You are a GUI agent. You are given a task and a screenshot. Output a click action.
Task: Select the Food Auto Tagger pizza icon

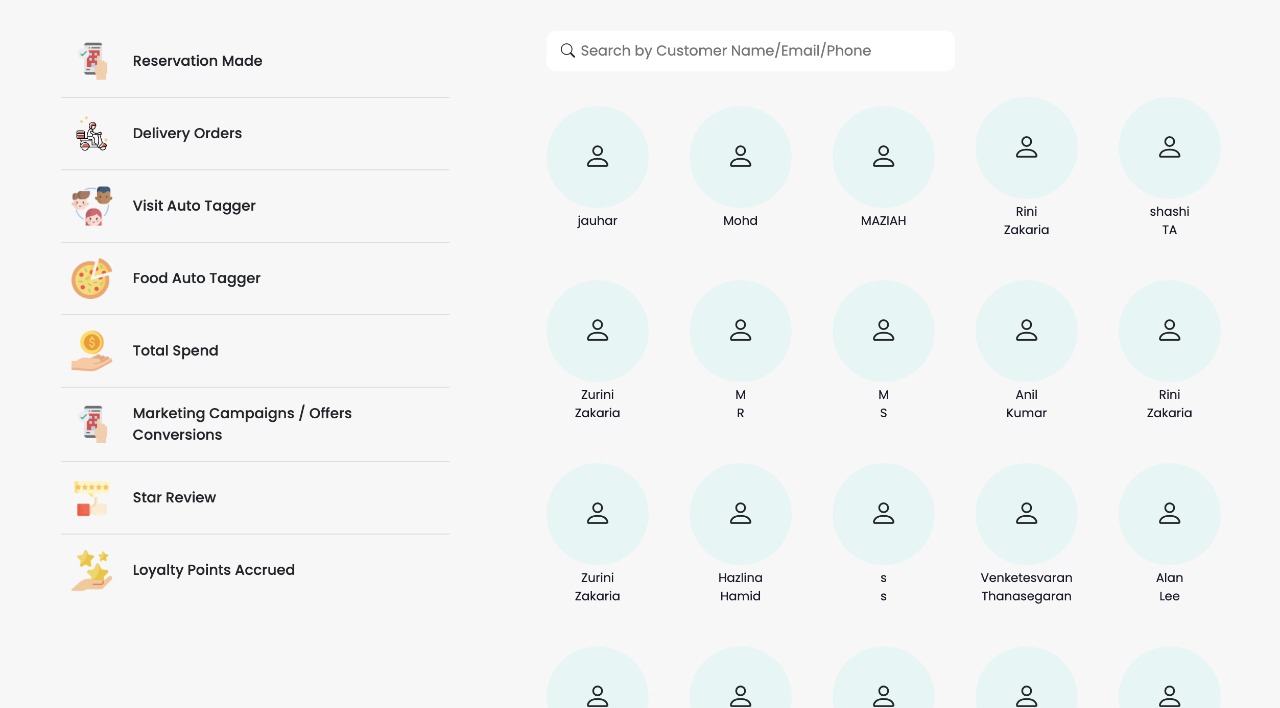(91, 279)
